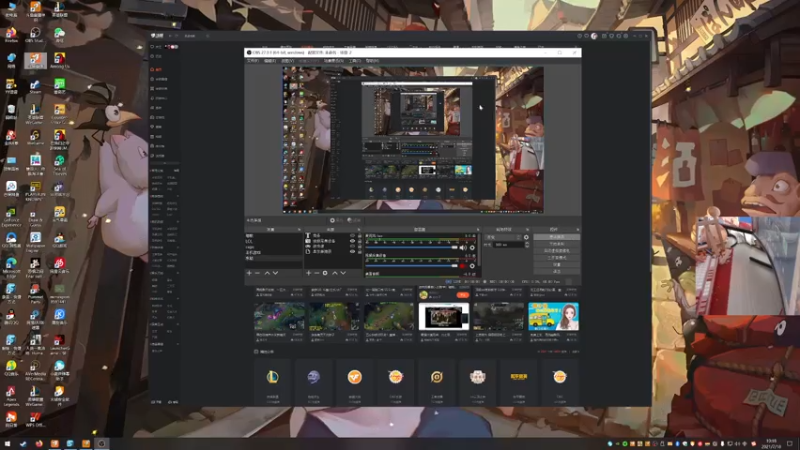
Task: Mute the first mixer channel via its speaker icon
Action: tap(463, 248)
